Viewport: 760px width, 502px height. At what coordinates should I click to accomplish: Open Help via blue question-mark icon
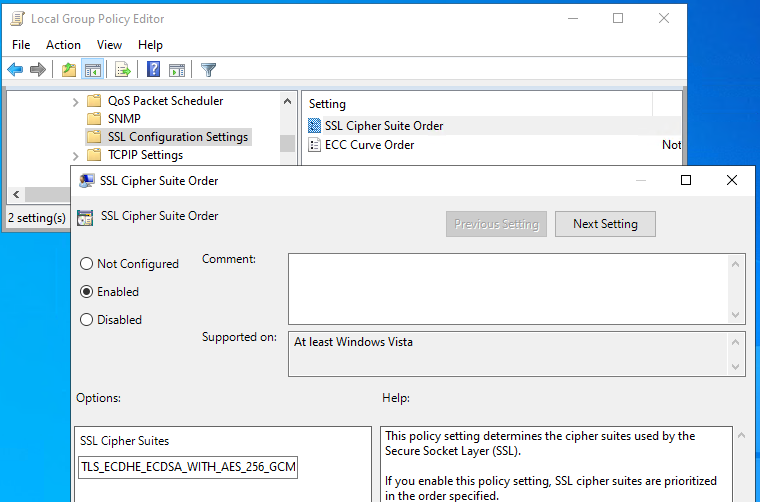[153, 69]
